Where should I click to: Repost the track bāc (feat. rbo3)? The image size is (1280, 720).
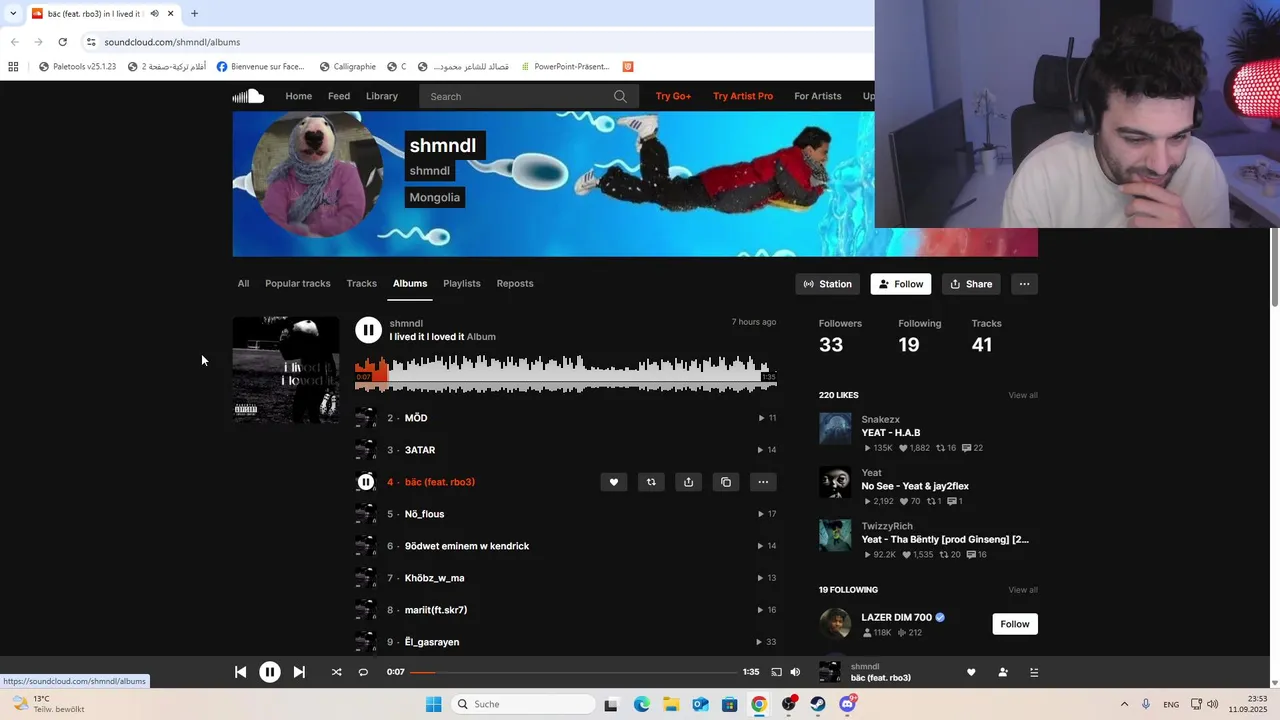(651, 482)
